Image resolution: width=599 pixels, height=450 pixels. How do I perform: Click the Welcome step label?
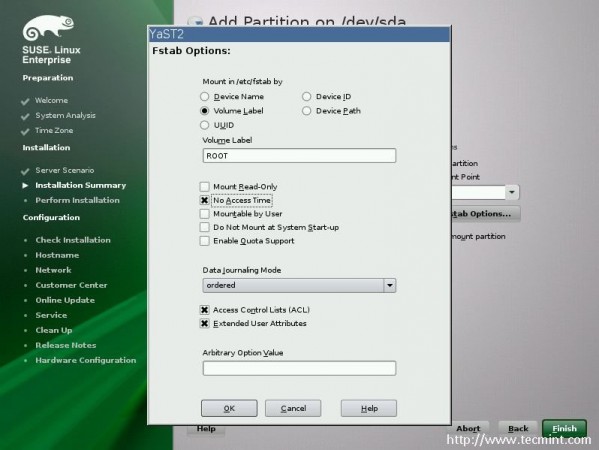click(x=52, y=100)
